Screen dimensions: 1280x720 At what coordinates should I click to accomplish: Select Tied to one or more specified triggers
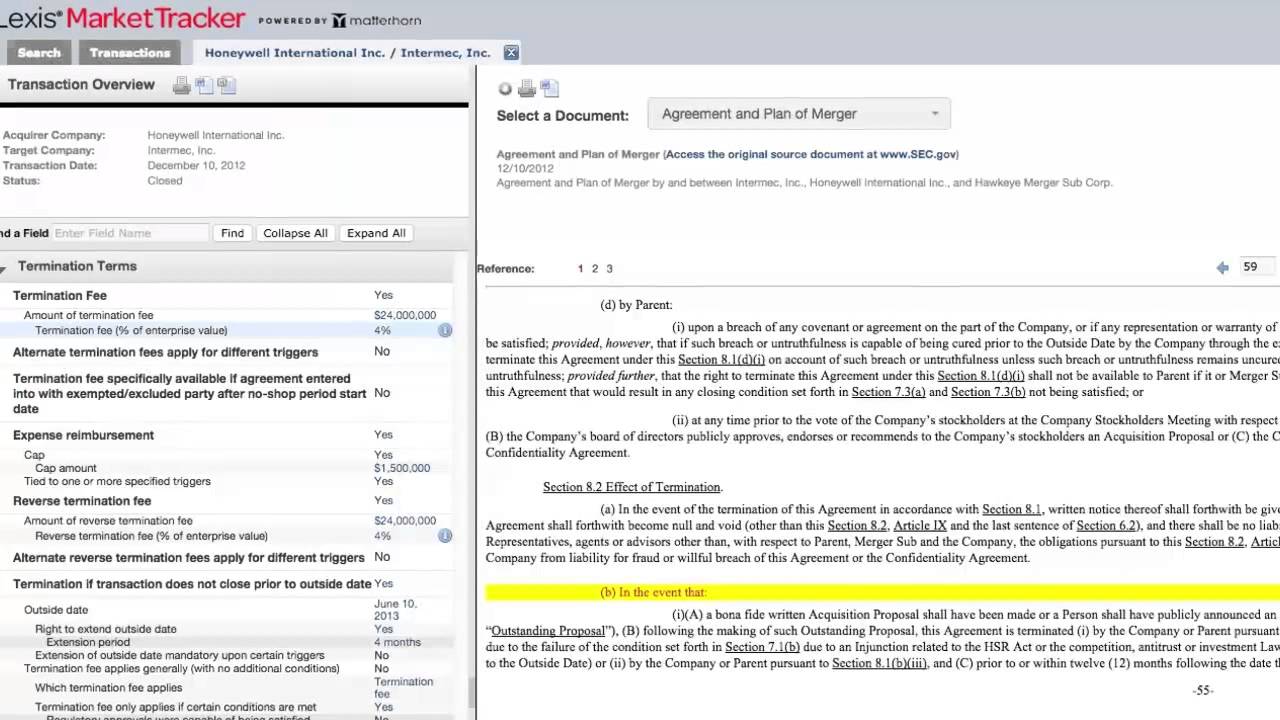pyautogui.click(x=227, y=481)
